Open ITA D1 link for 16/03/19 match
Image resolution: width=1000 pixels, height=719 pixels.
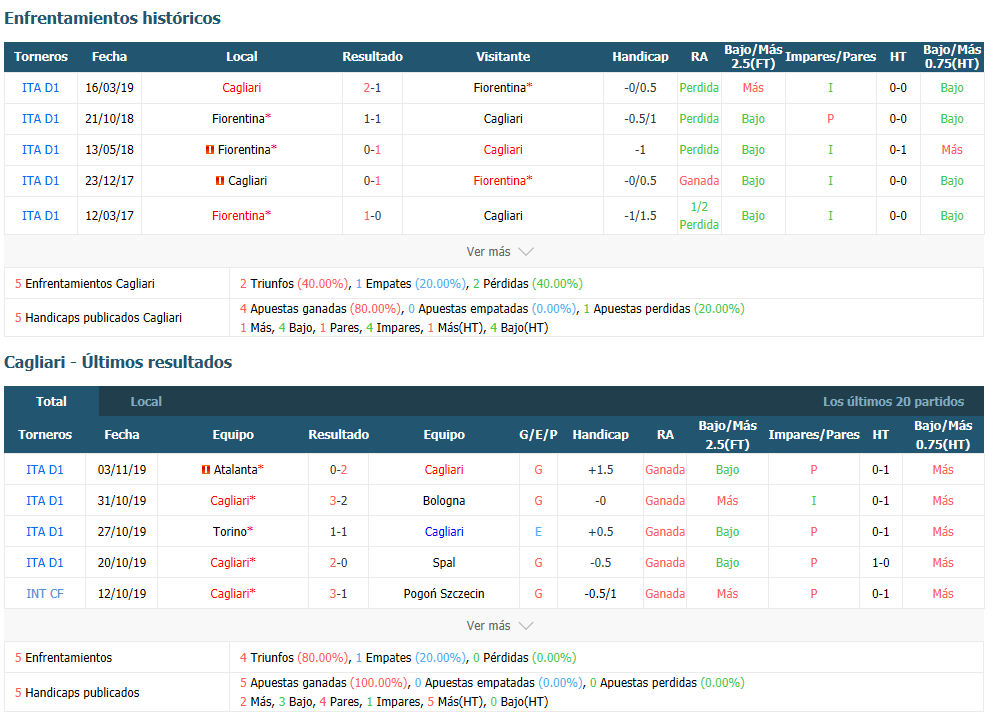[41, 87]
